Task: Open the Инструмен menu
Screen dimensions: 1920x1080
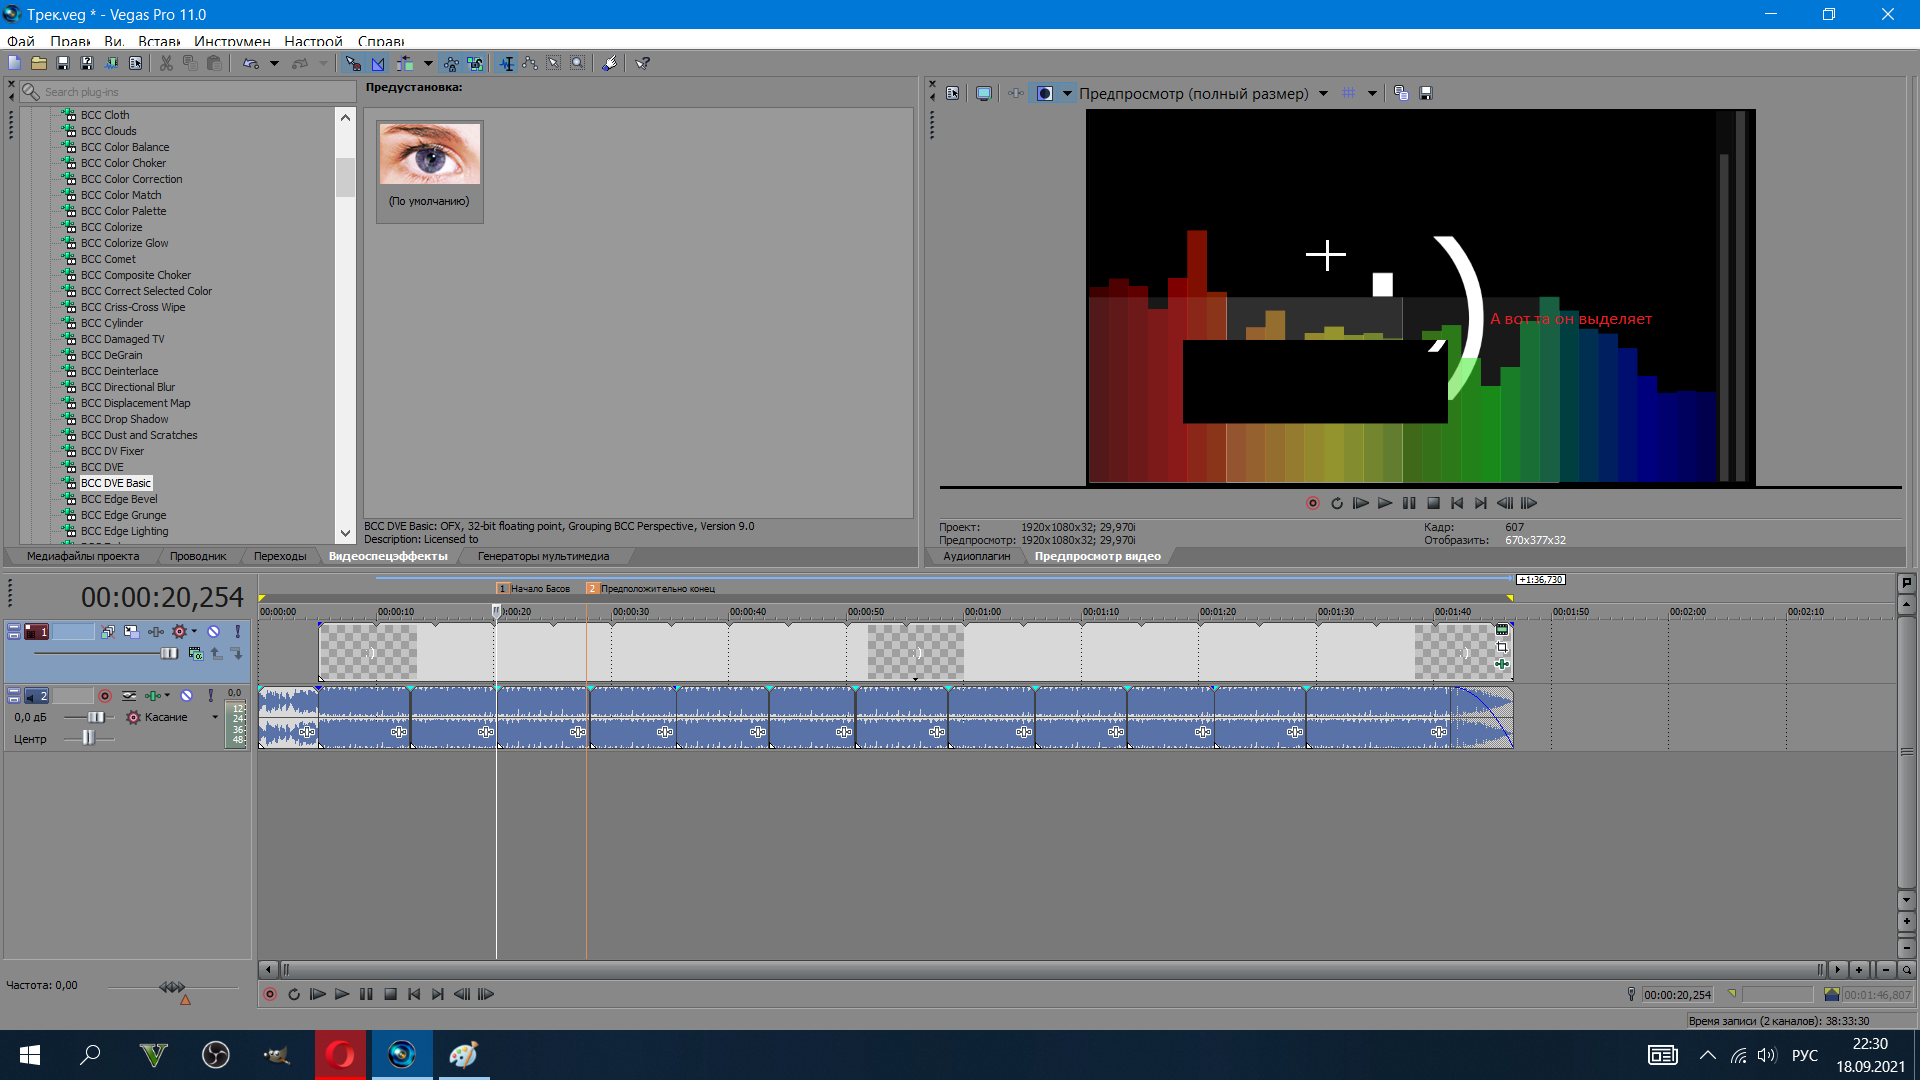Action: pyautogui.click(x=232, y=41)
